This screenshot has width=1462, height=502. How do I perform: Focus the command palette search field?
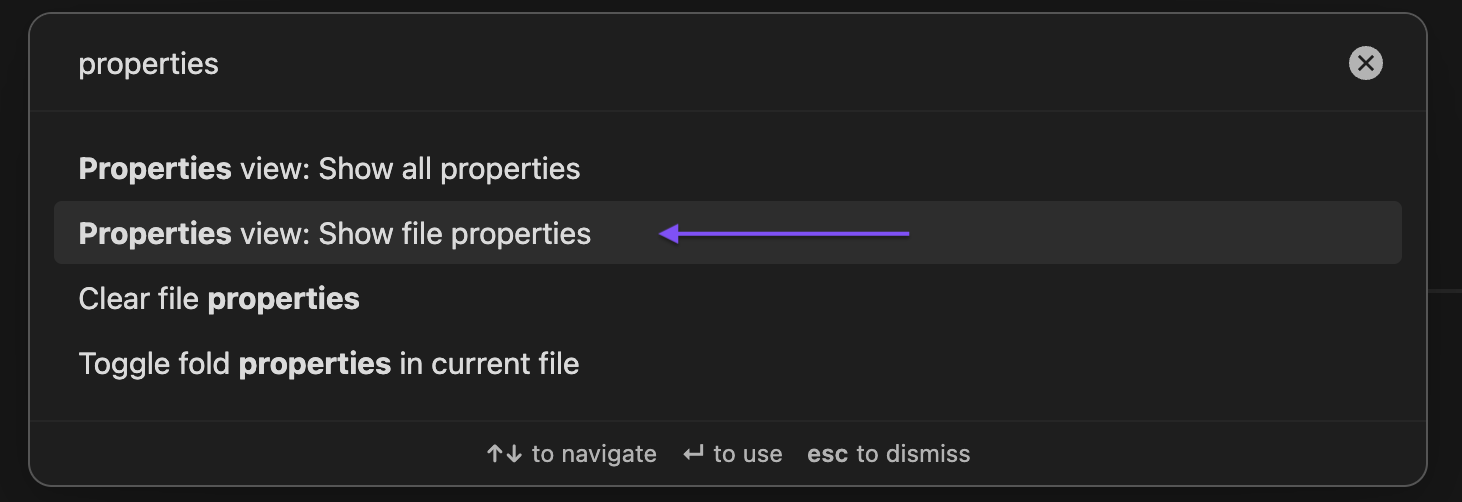700,64
